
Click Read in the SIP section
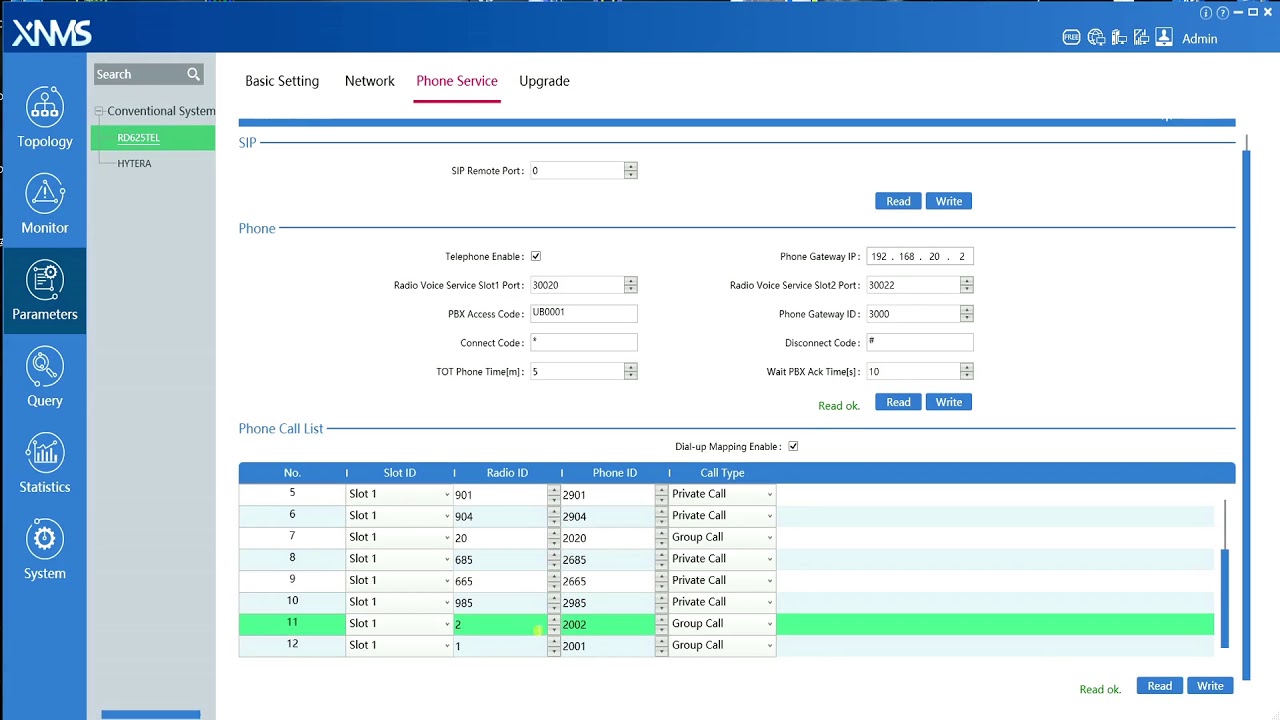coord(898,201)
